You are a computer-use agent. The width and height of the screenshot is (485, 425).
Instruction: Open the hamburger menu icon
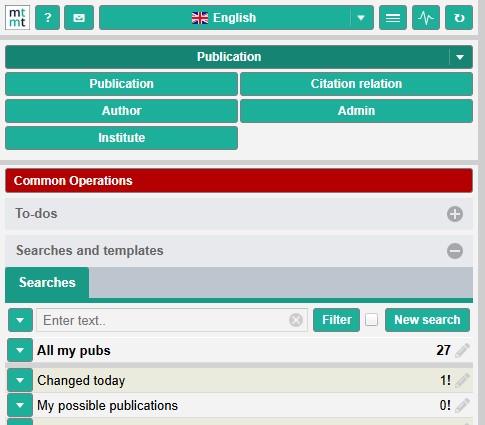[393, 18]
